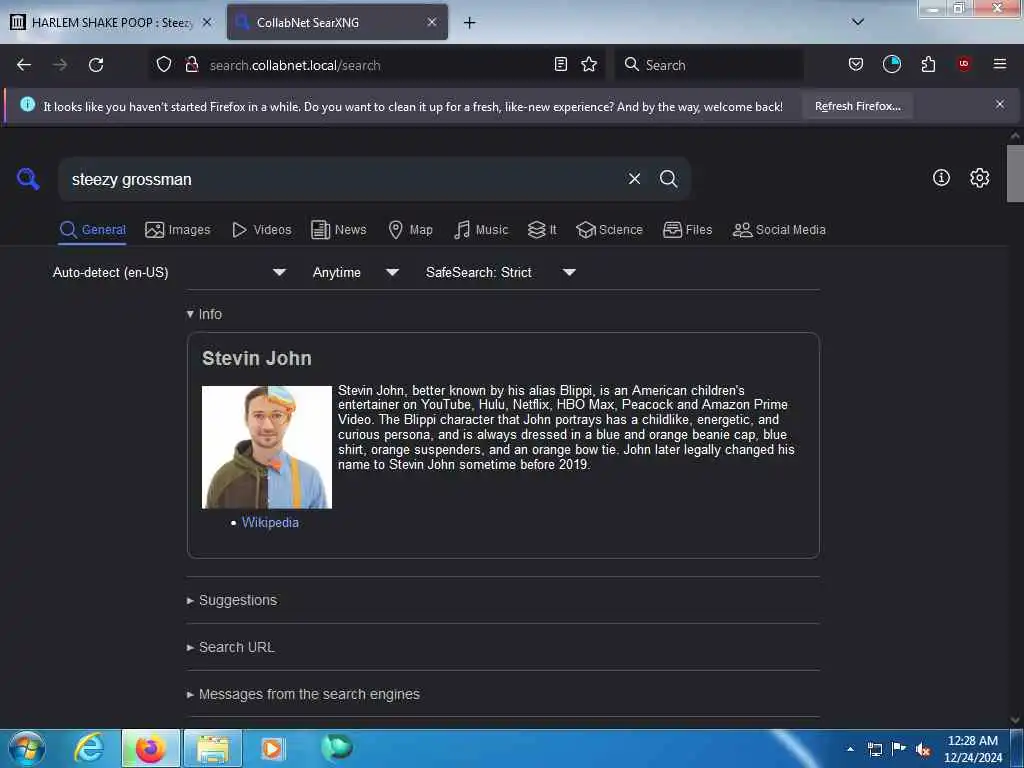
Task: Click the muted volume tray icon
Action: (x=923, y=750)
